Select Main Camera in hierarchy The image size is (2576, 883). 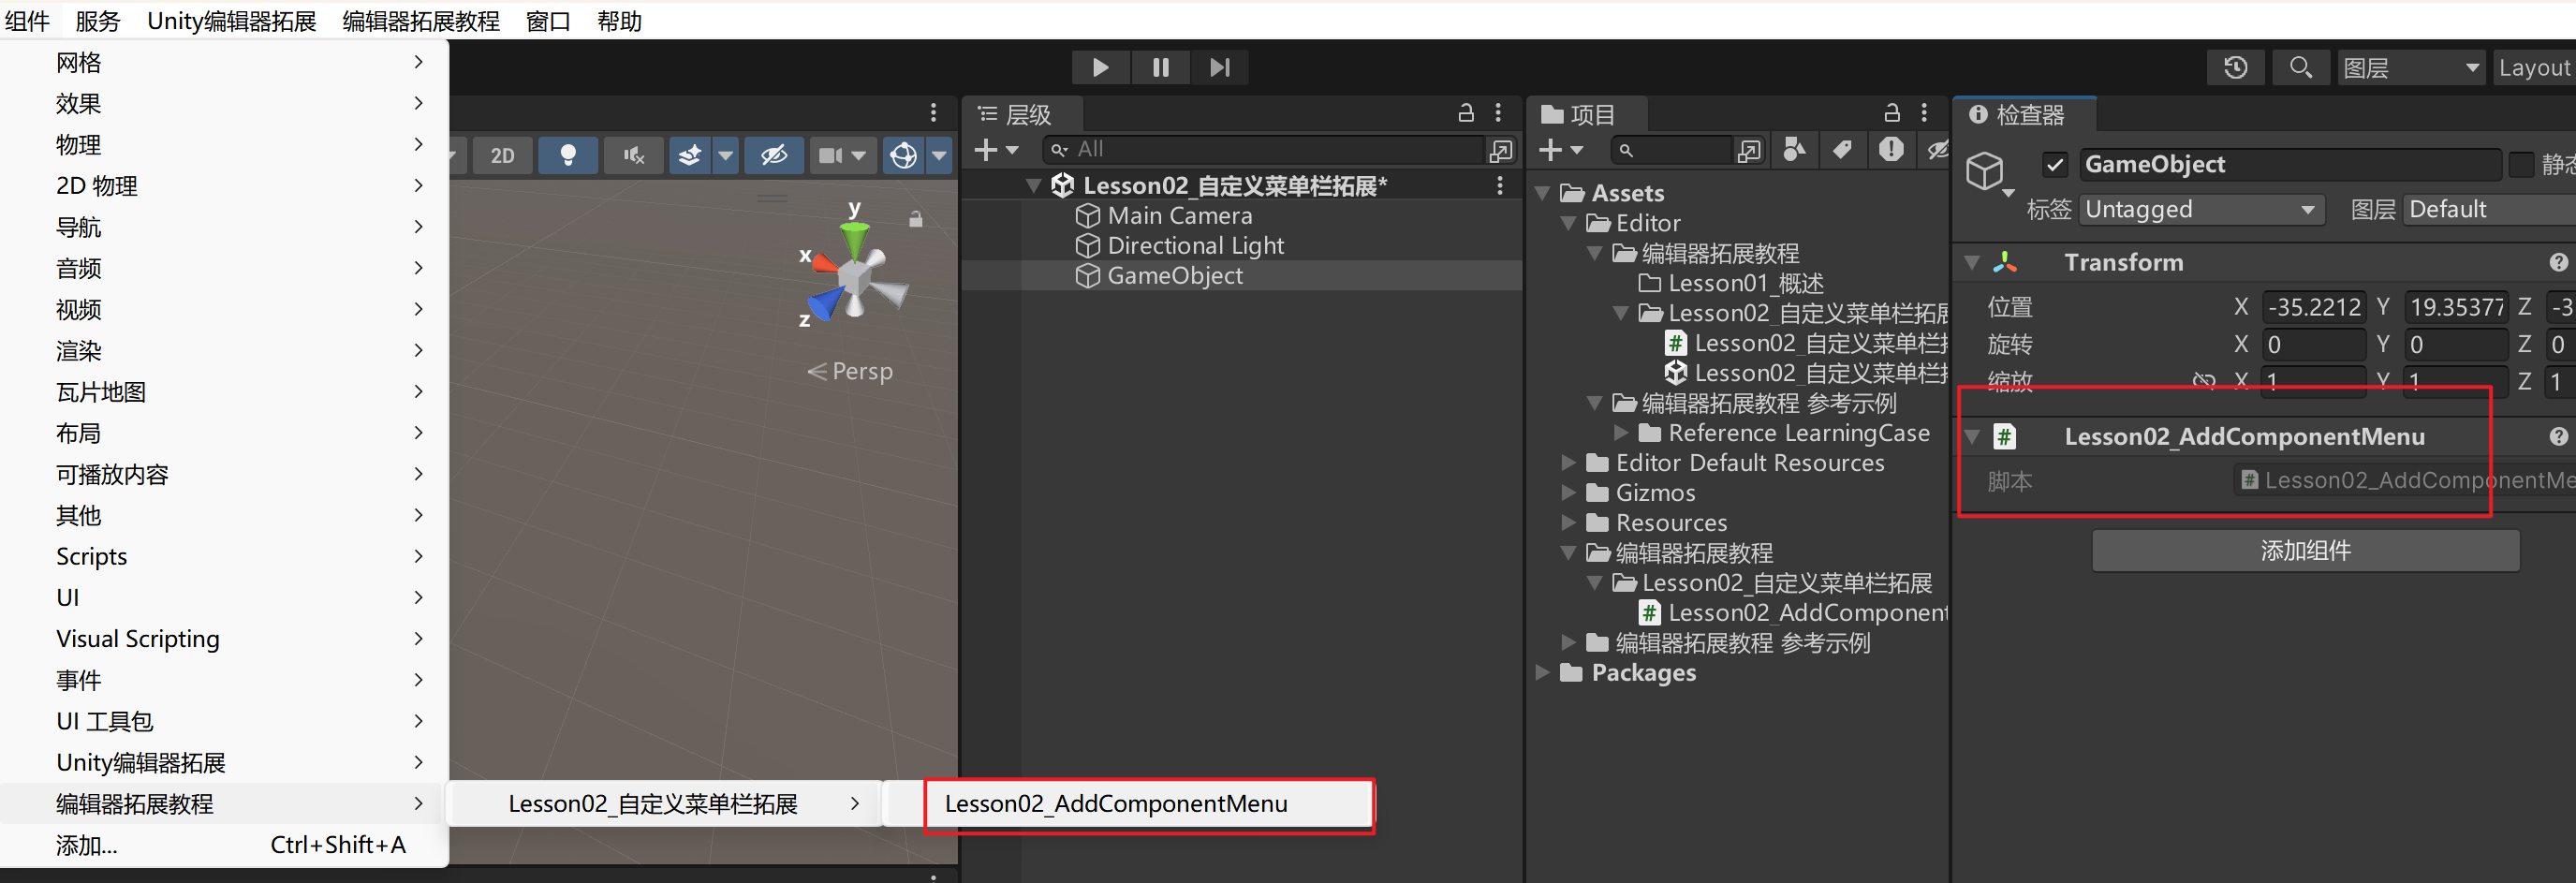[1179, 215]
